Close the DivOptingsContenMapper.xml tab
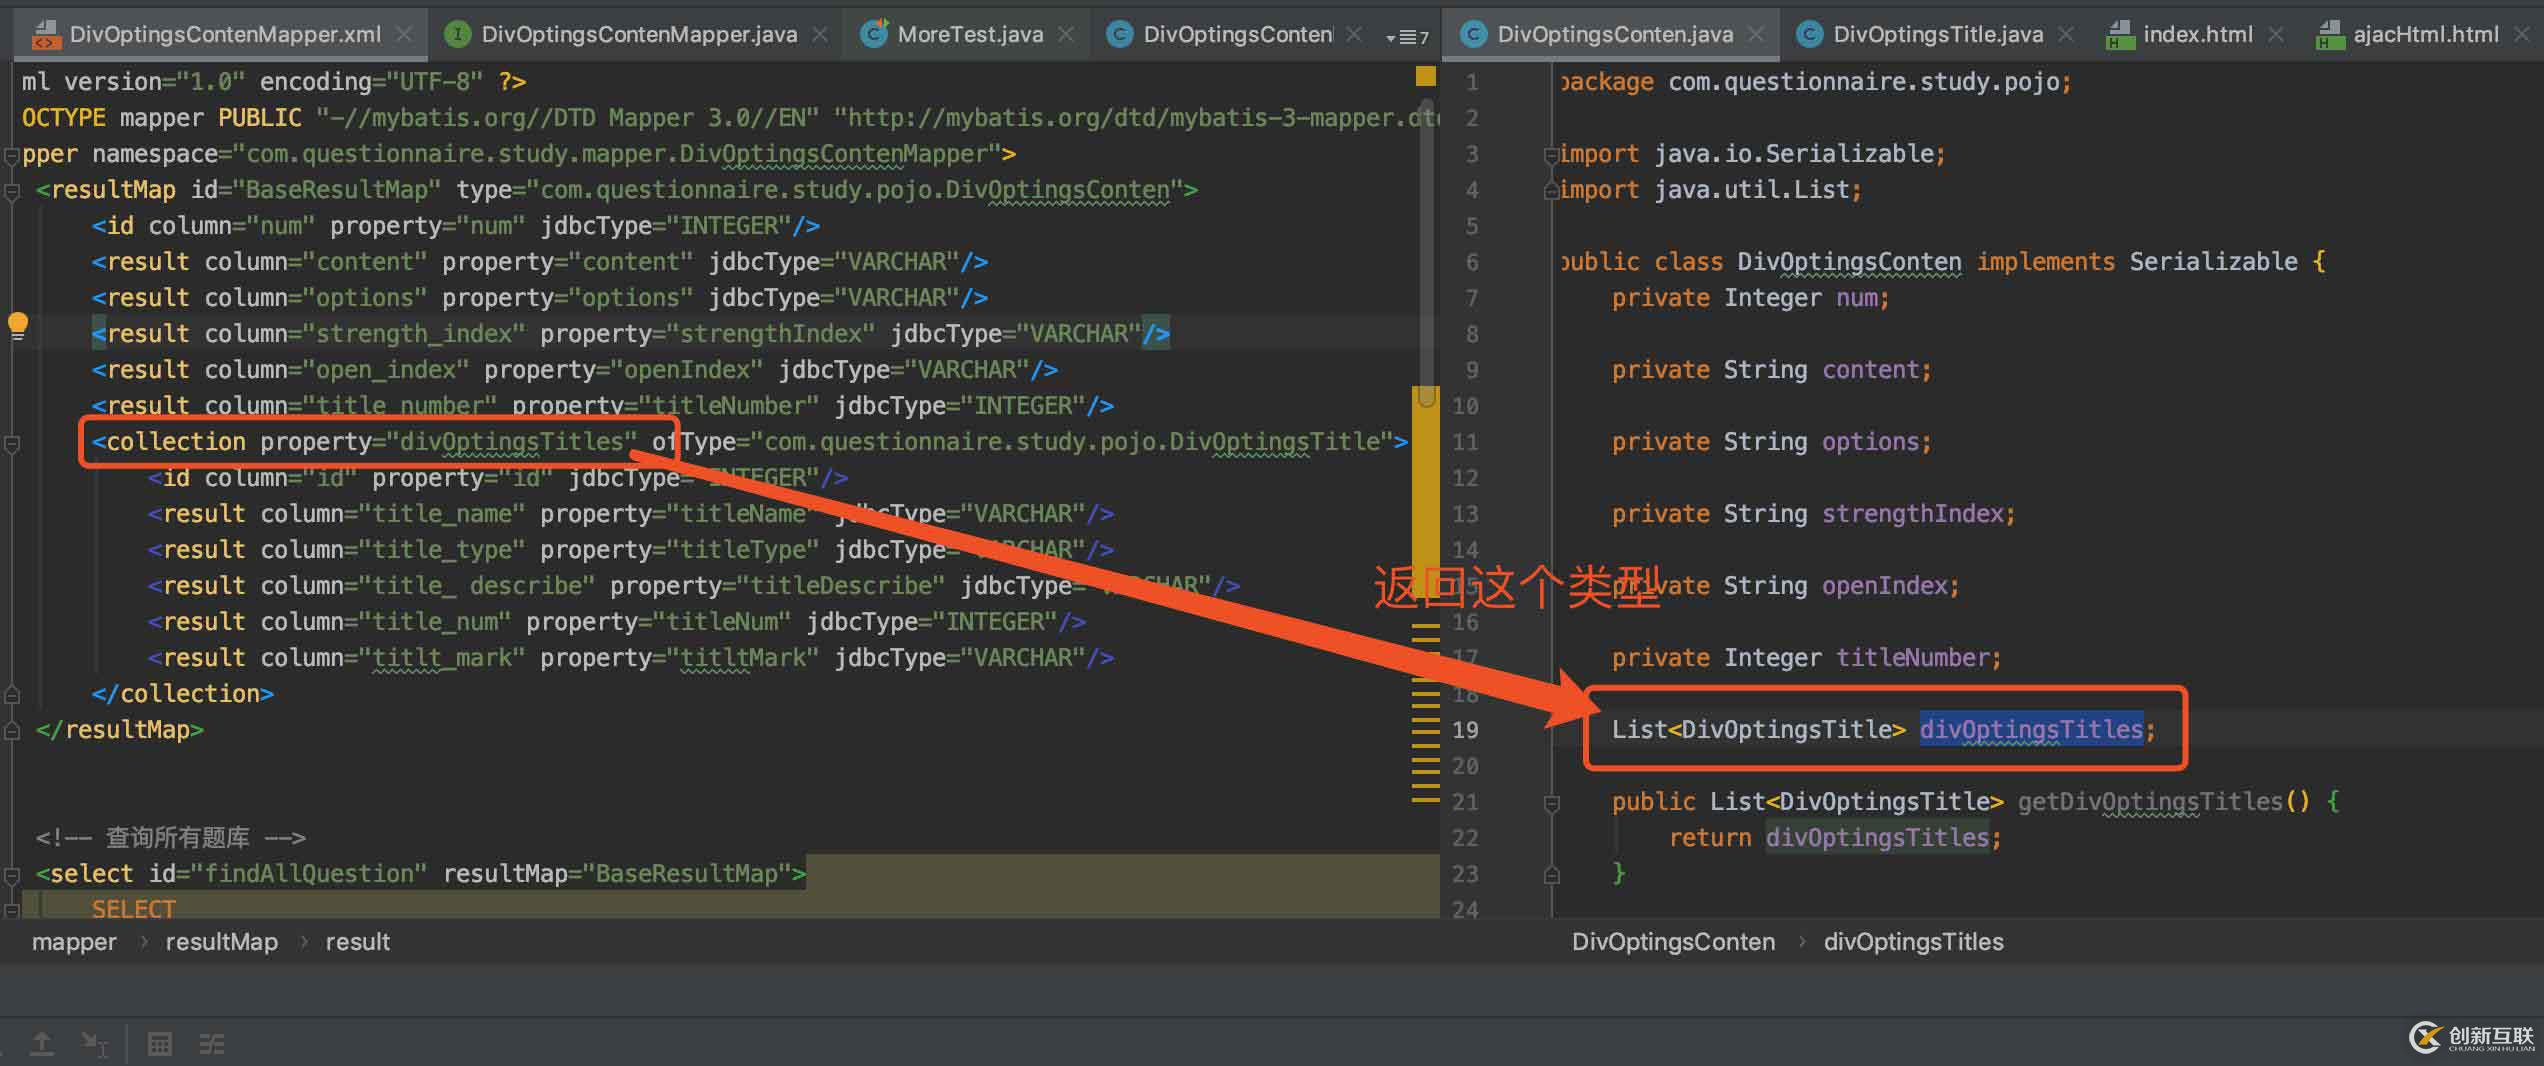Image resolution: width=2544 pixels, height=1066 pixels. (x=404, y=34)
